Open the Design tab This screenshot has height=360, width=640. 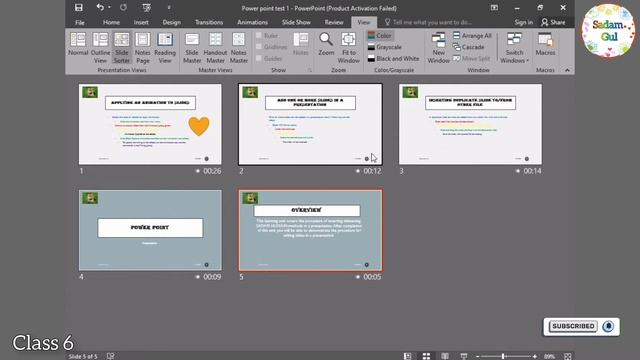pyautogui.click(x=171, y=22)
